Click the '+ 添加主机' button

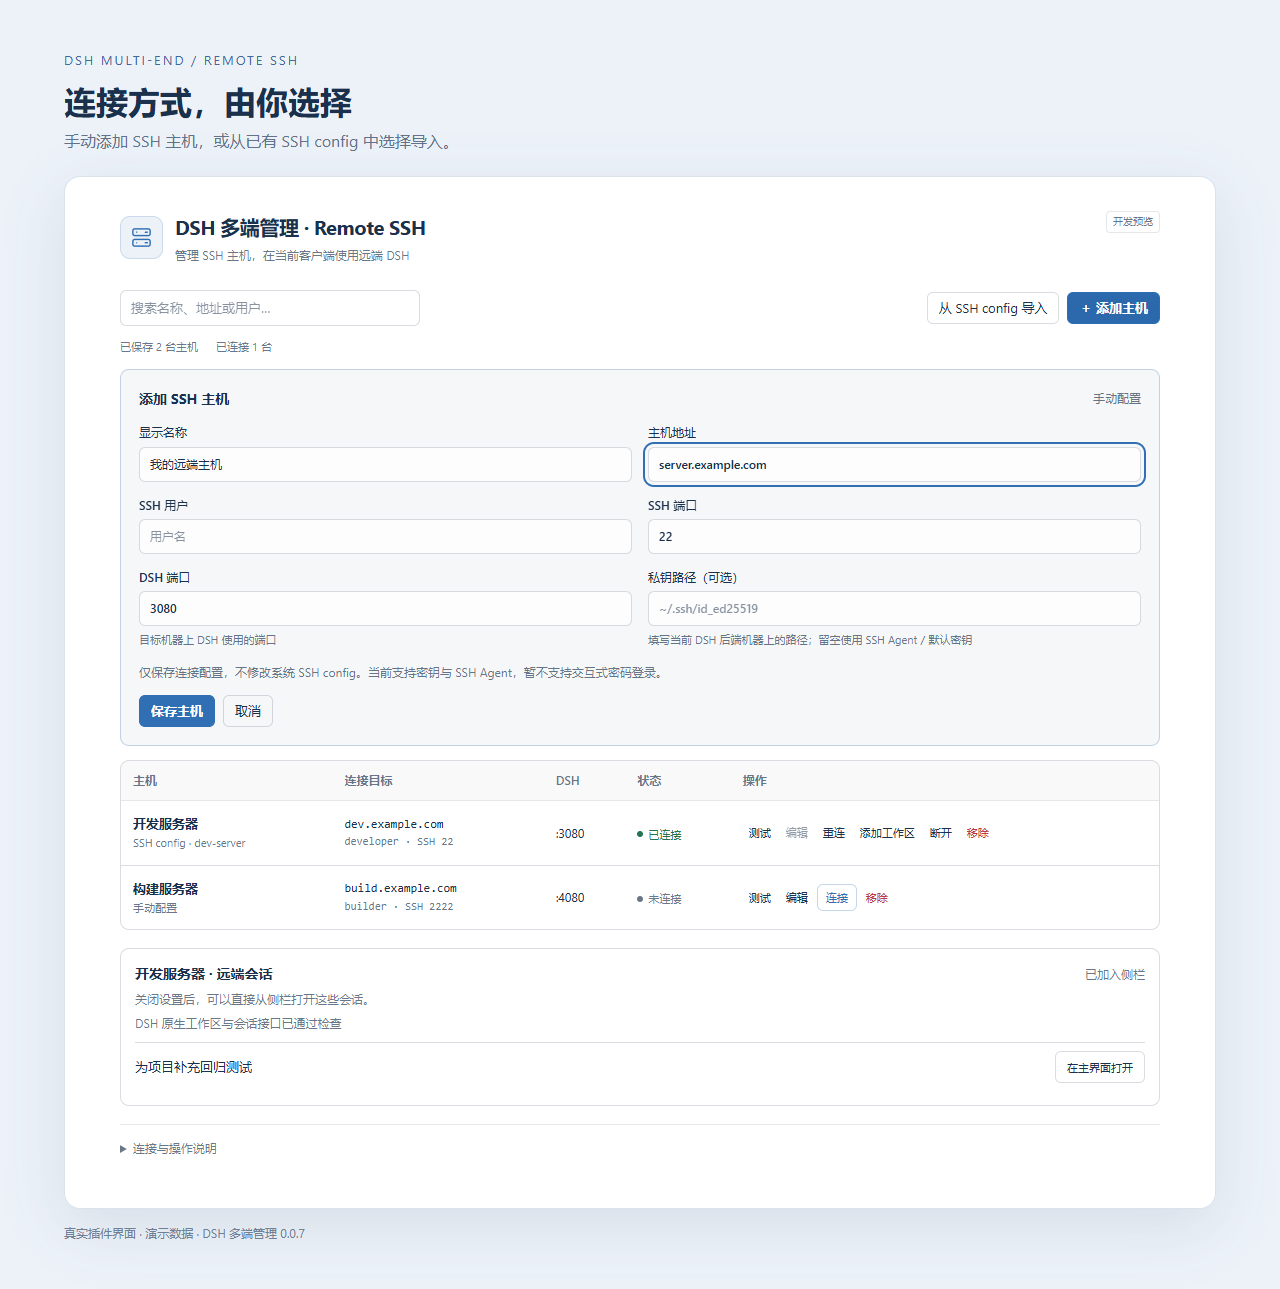[1113, 308]
